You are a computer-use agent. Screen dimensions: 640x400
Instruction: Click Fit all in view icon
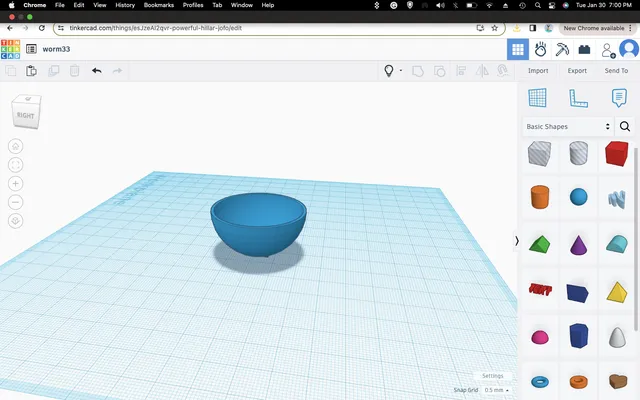click(16, 165)
